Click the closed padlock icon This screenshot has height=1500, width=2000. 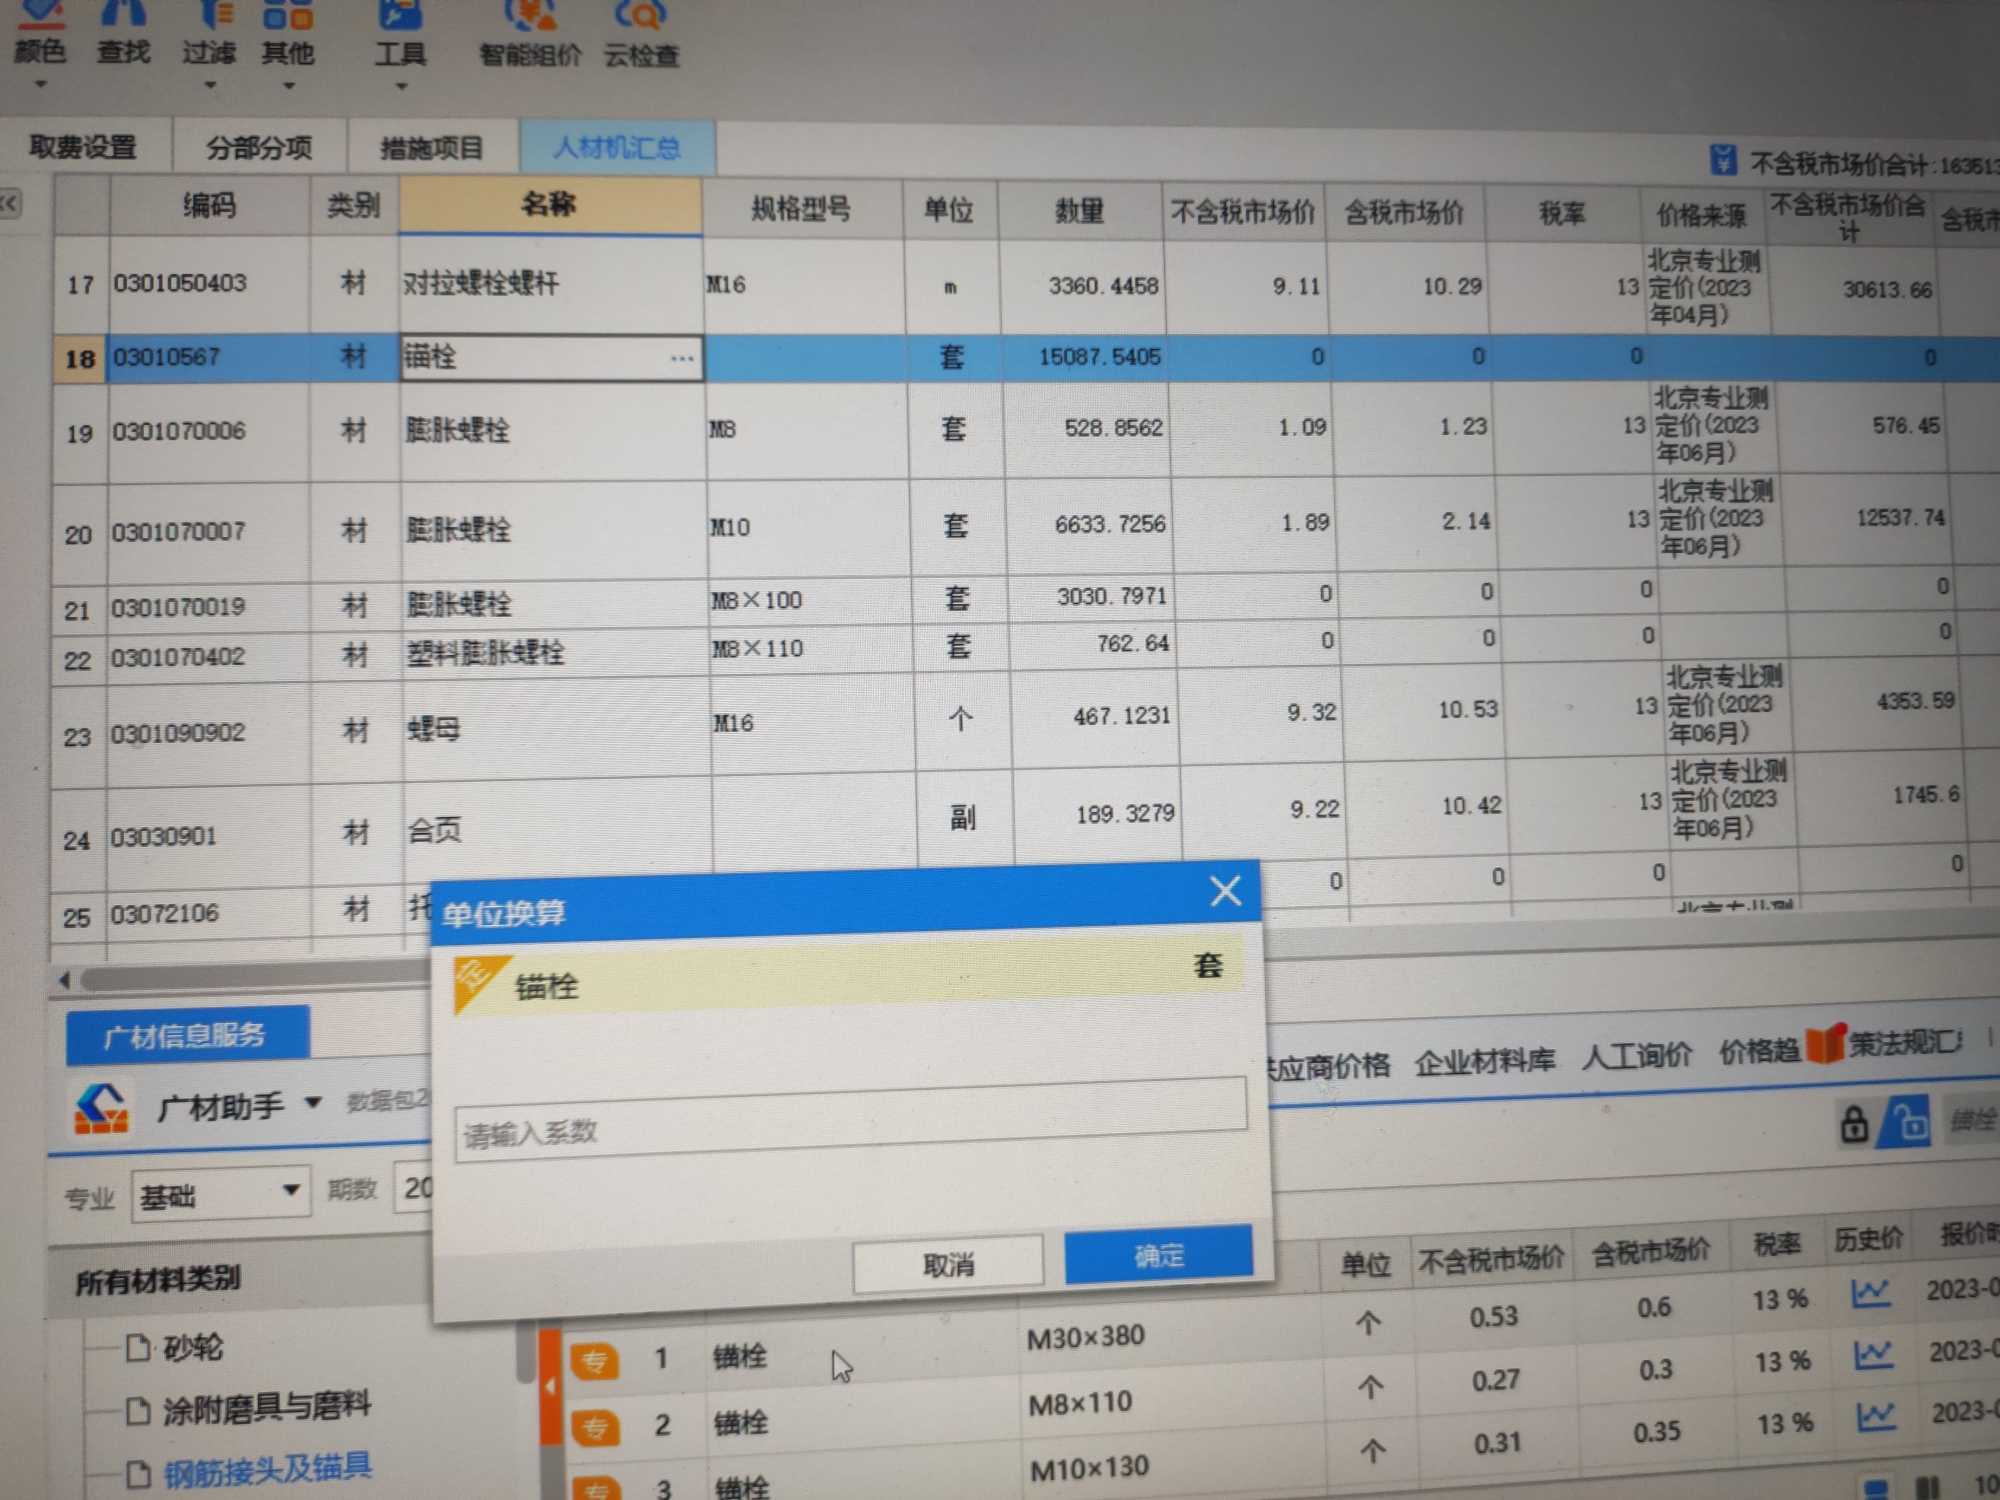[x=1854, y=1124]
